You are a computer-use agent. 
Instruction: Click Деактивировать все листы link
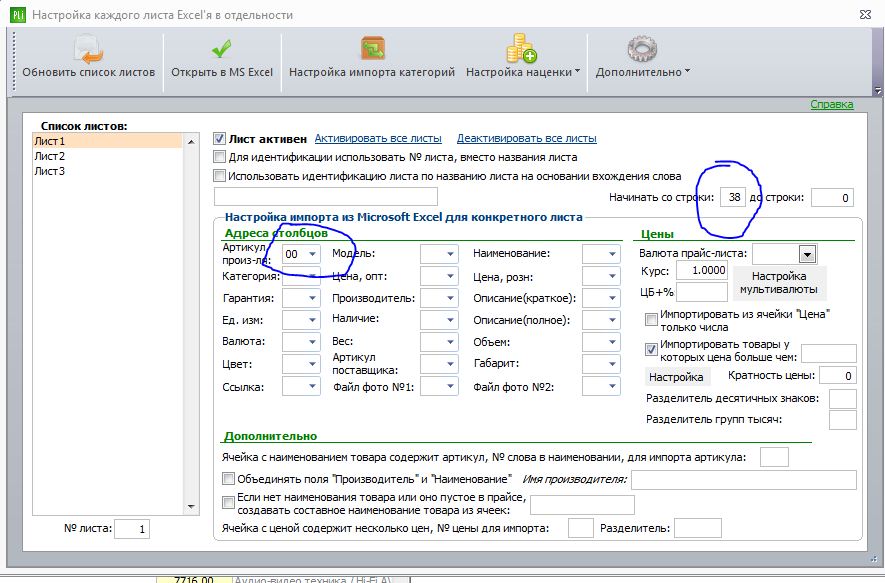click(527, 138)
